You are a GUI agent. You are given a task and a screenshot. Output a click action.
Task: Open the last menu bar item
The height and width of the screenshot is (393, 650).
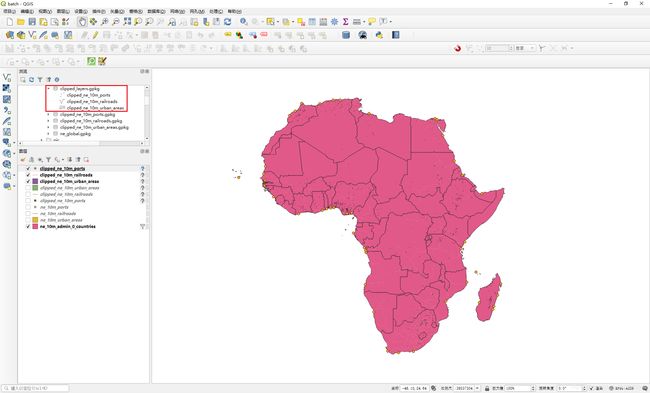(x=235, y=11)
